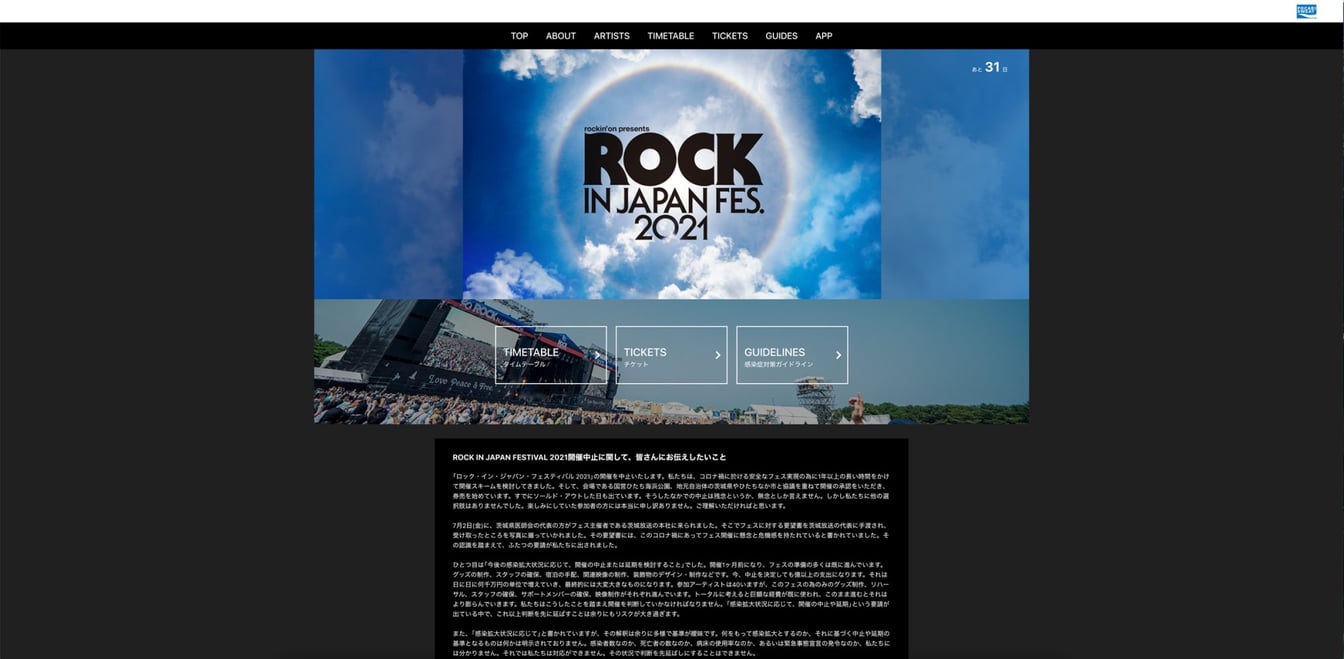Image resolution: width=1344 pixels, height=659 pixels.
Task: Open the ARTISTS navigation item
Action: pos(611,36)
